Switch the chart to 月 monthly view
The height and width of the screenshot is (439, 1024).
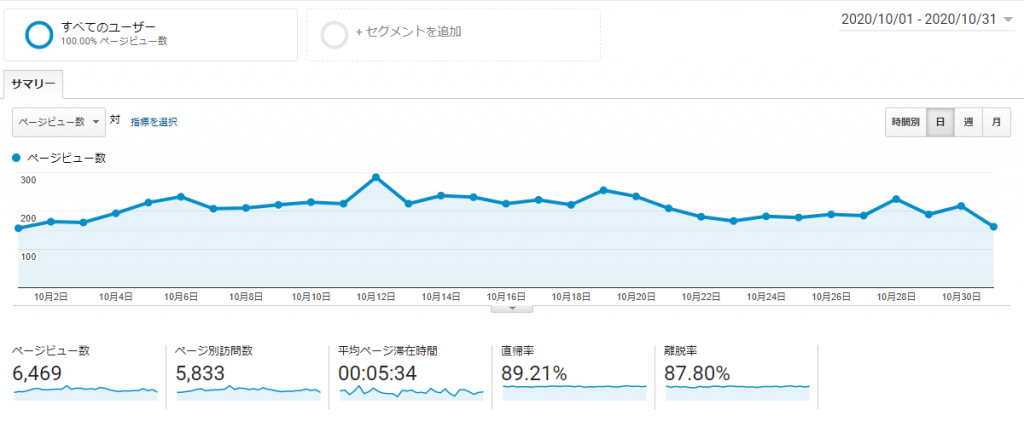click(996, 122)
